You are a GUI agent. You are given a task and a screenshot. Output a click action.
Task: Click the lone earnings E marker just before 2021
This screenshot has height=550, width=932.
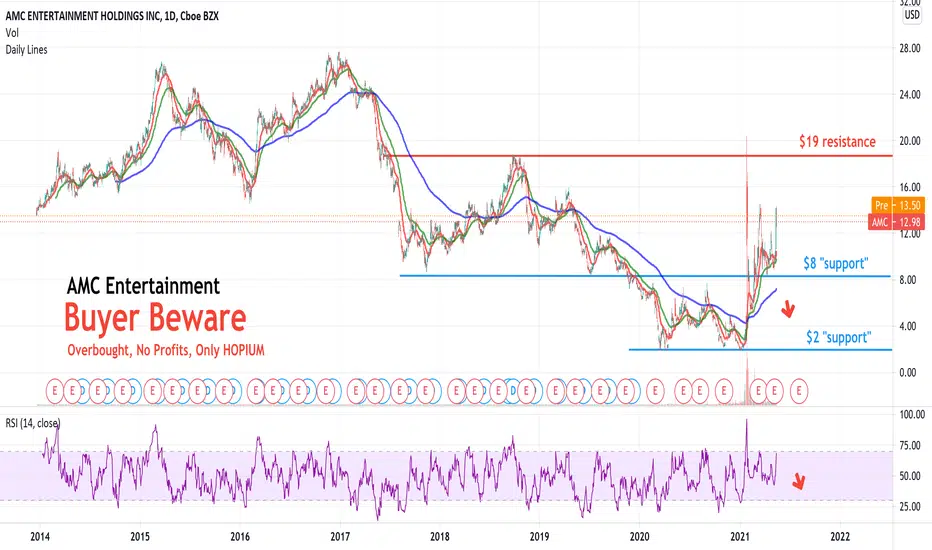pyautogui.click(x=724, y=391)
